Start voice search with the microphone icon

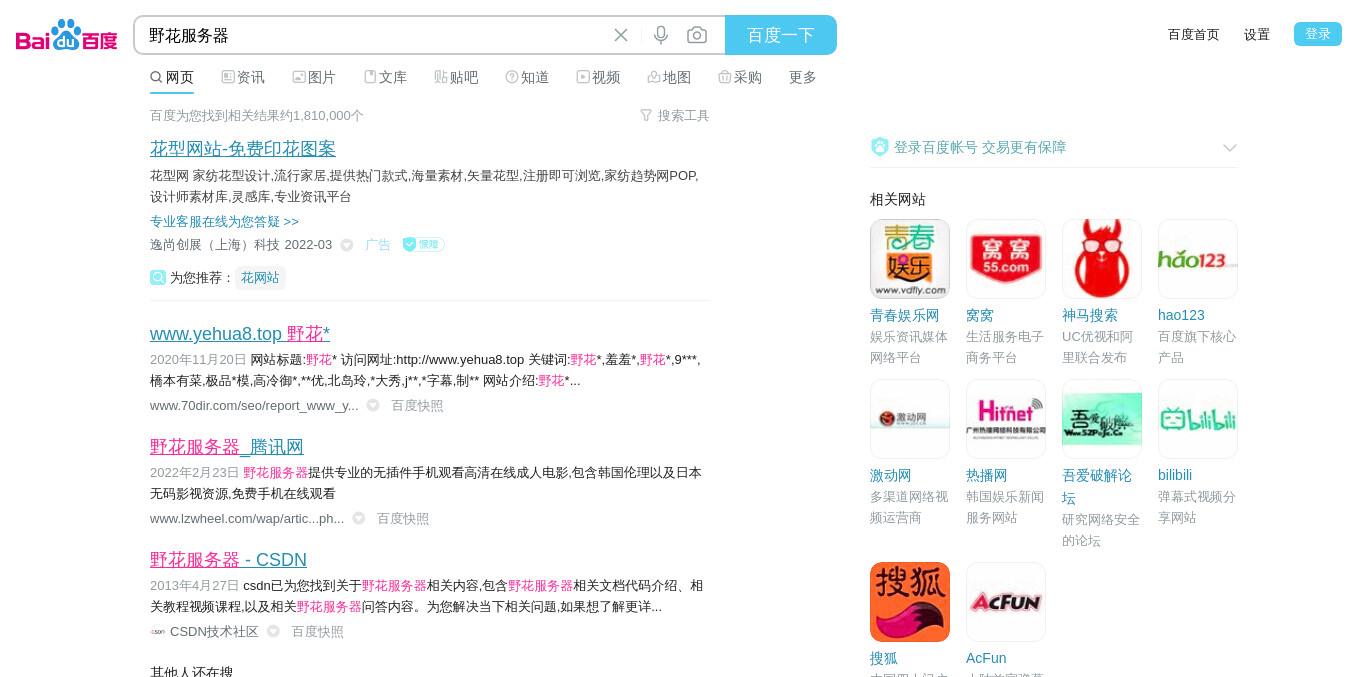[661, 35]
